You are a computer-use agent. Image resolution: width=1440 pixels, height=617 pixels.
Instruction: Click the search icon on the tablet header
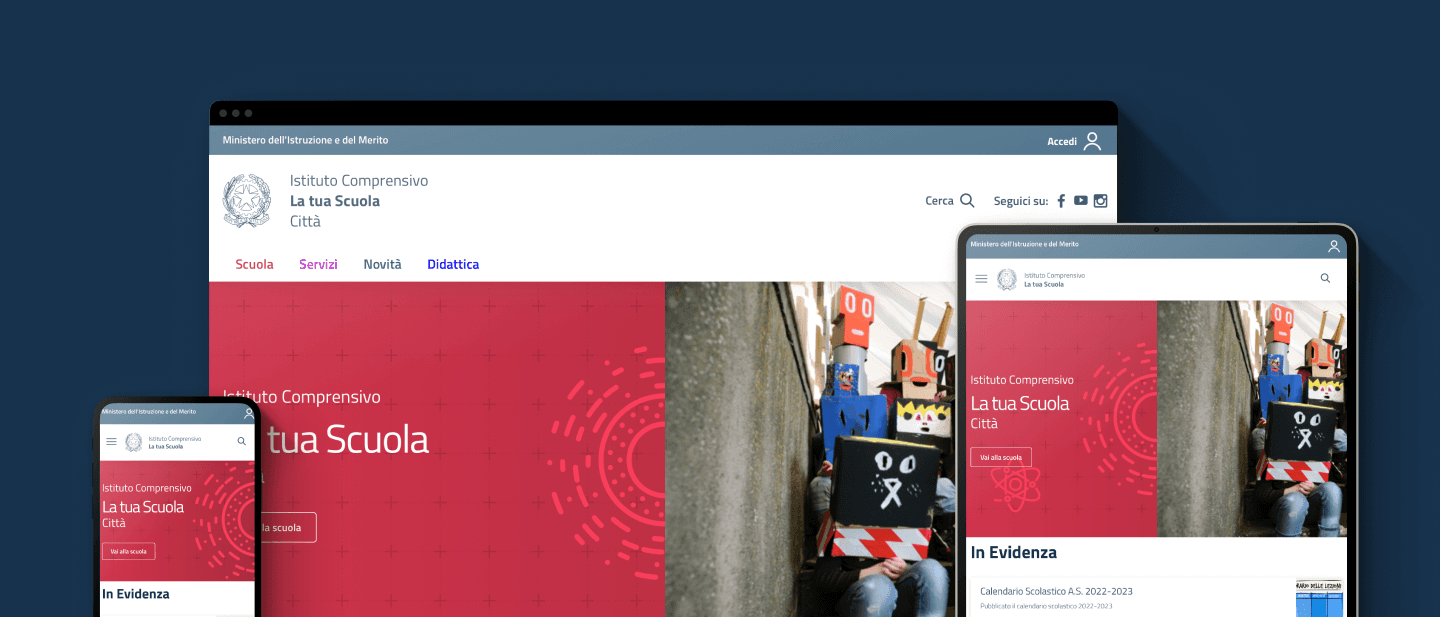[1326, 279]
